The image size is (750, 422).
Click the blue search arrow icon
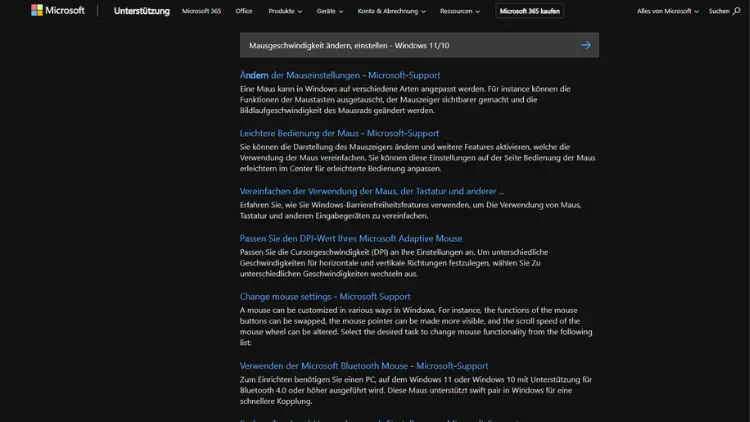click(x=586, y=45)
